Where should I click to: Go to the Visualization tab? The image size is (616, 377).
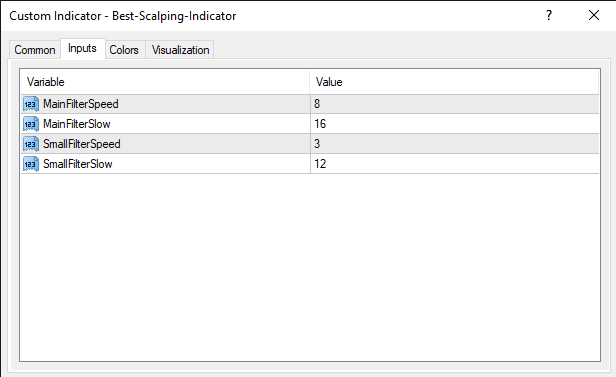(180, 50)
